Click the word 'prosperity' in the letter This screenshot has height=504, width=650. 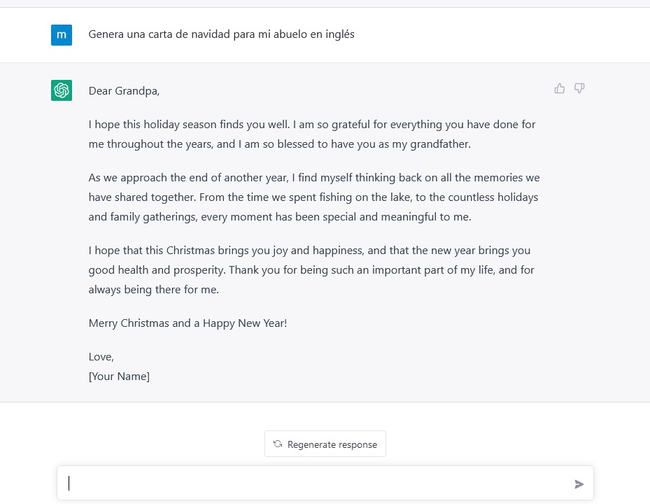(199, 270)
